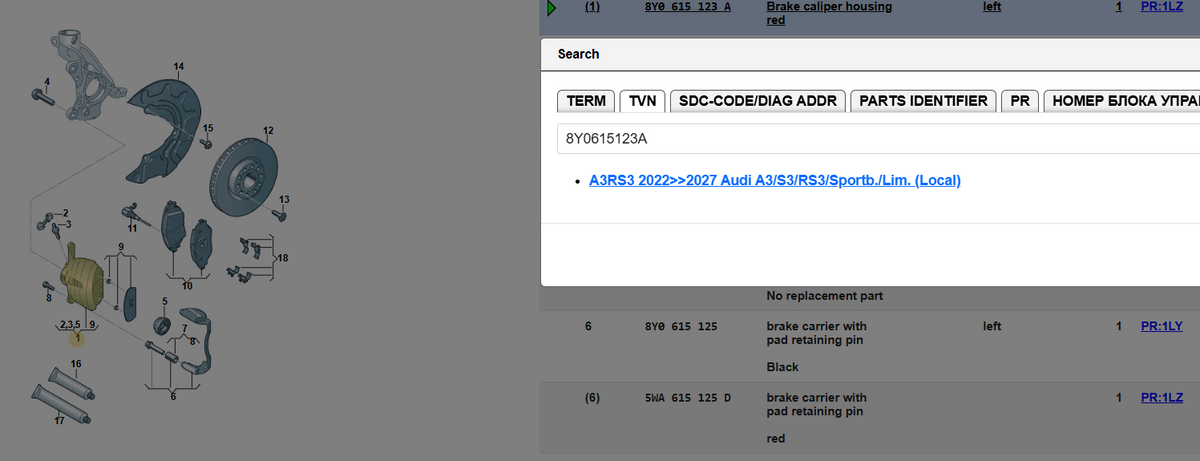Click the green arrow marker beside row (1)

[551, 8]
